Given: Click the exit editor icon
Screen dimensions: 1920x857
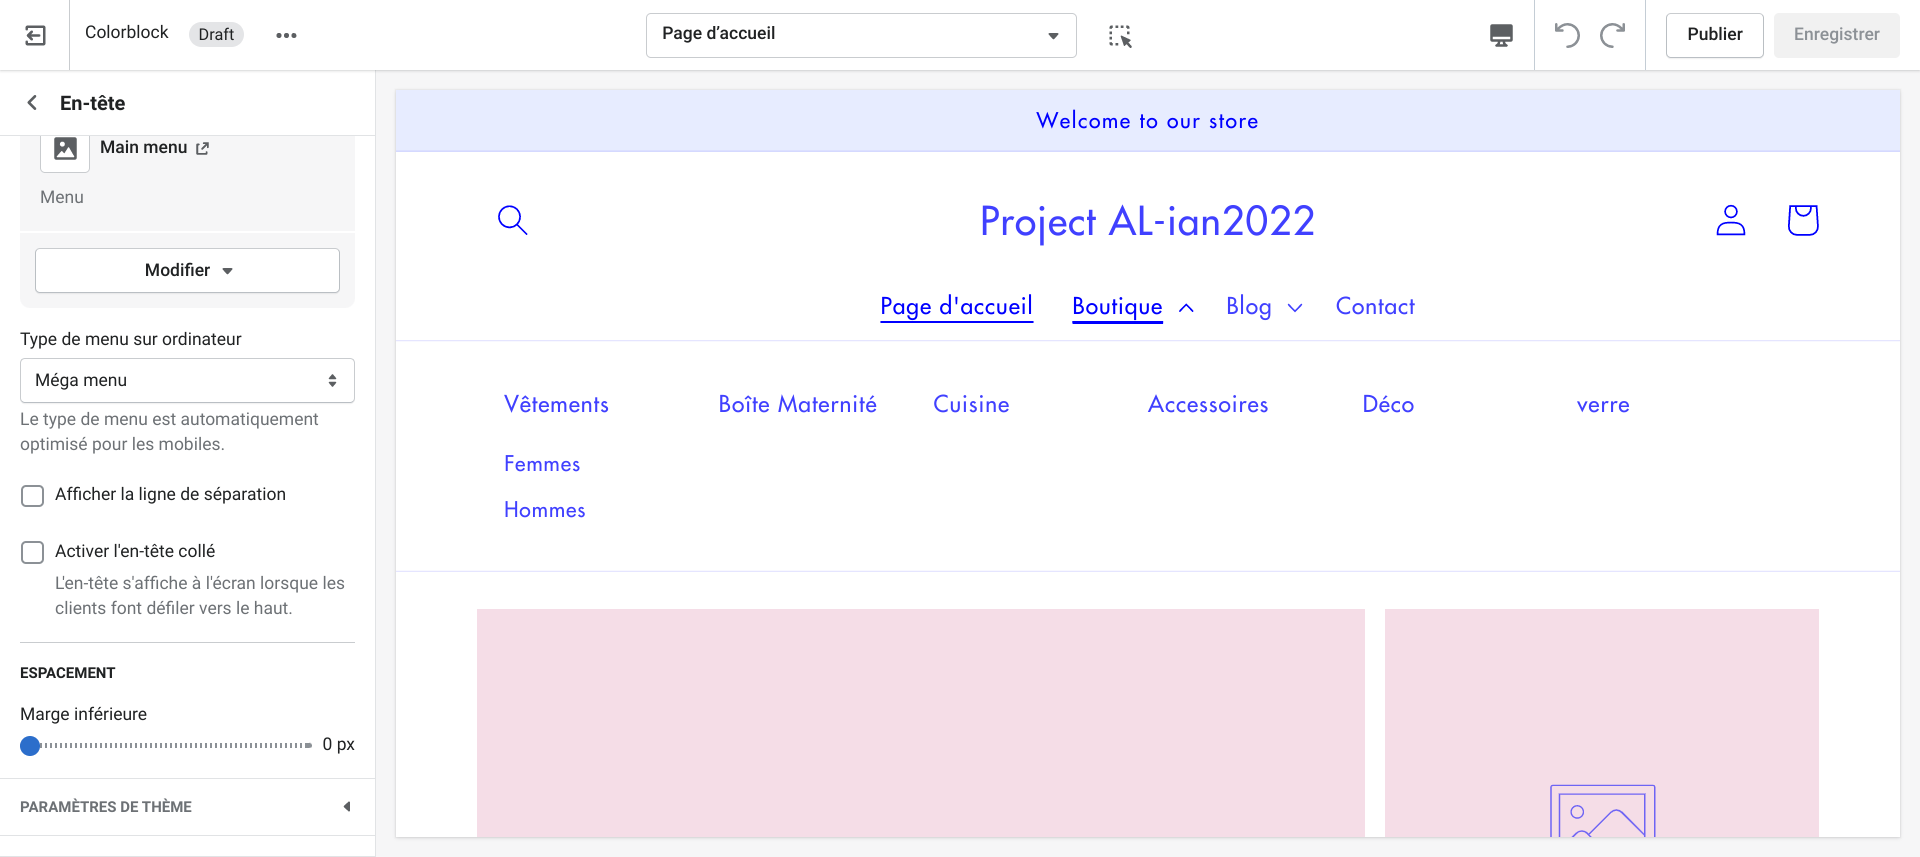Looking at the screenshot, I should click(x=35, y=35).
